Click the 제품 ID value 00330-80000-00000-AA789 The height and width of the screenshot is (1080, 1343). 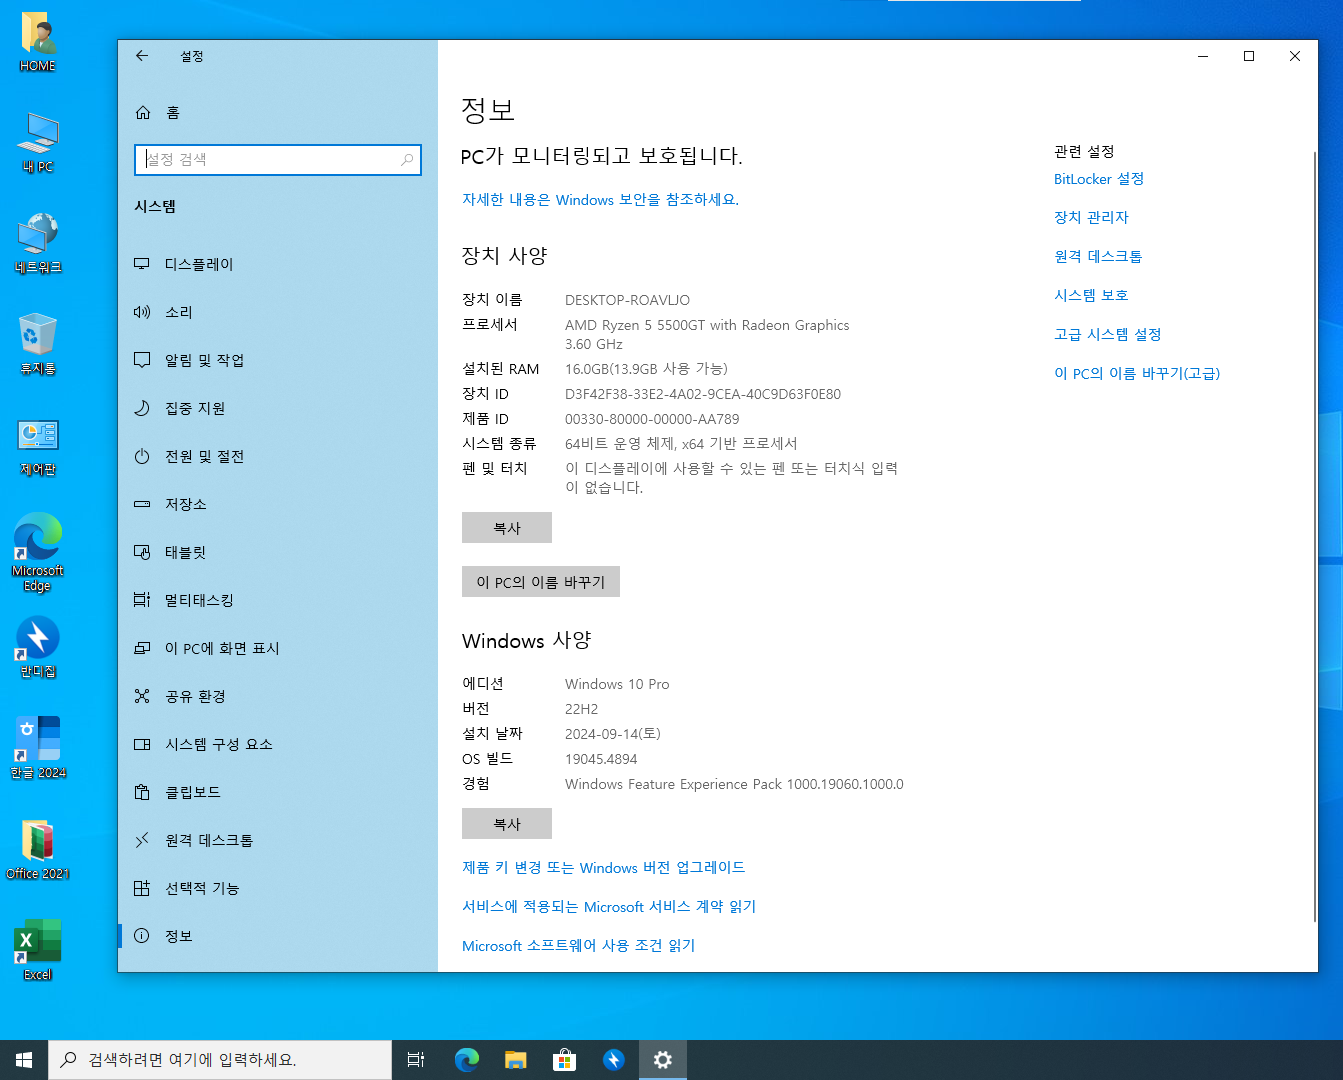click(x=652, y=419)
